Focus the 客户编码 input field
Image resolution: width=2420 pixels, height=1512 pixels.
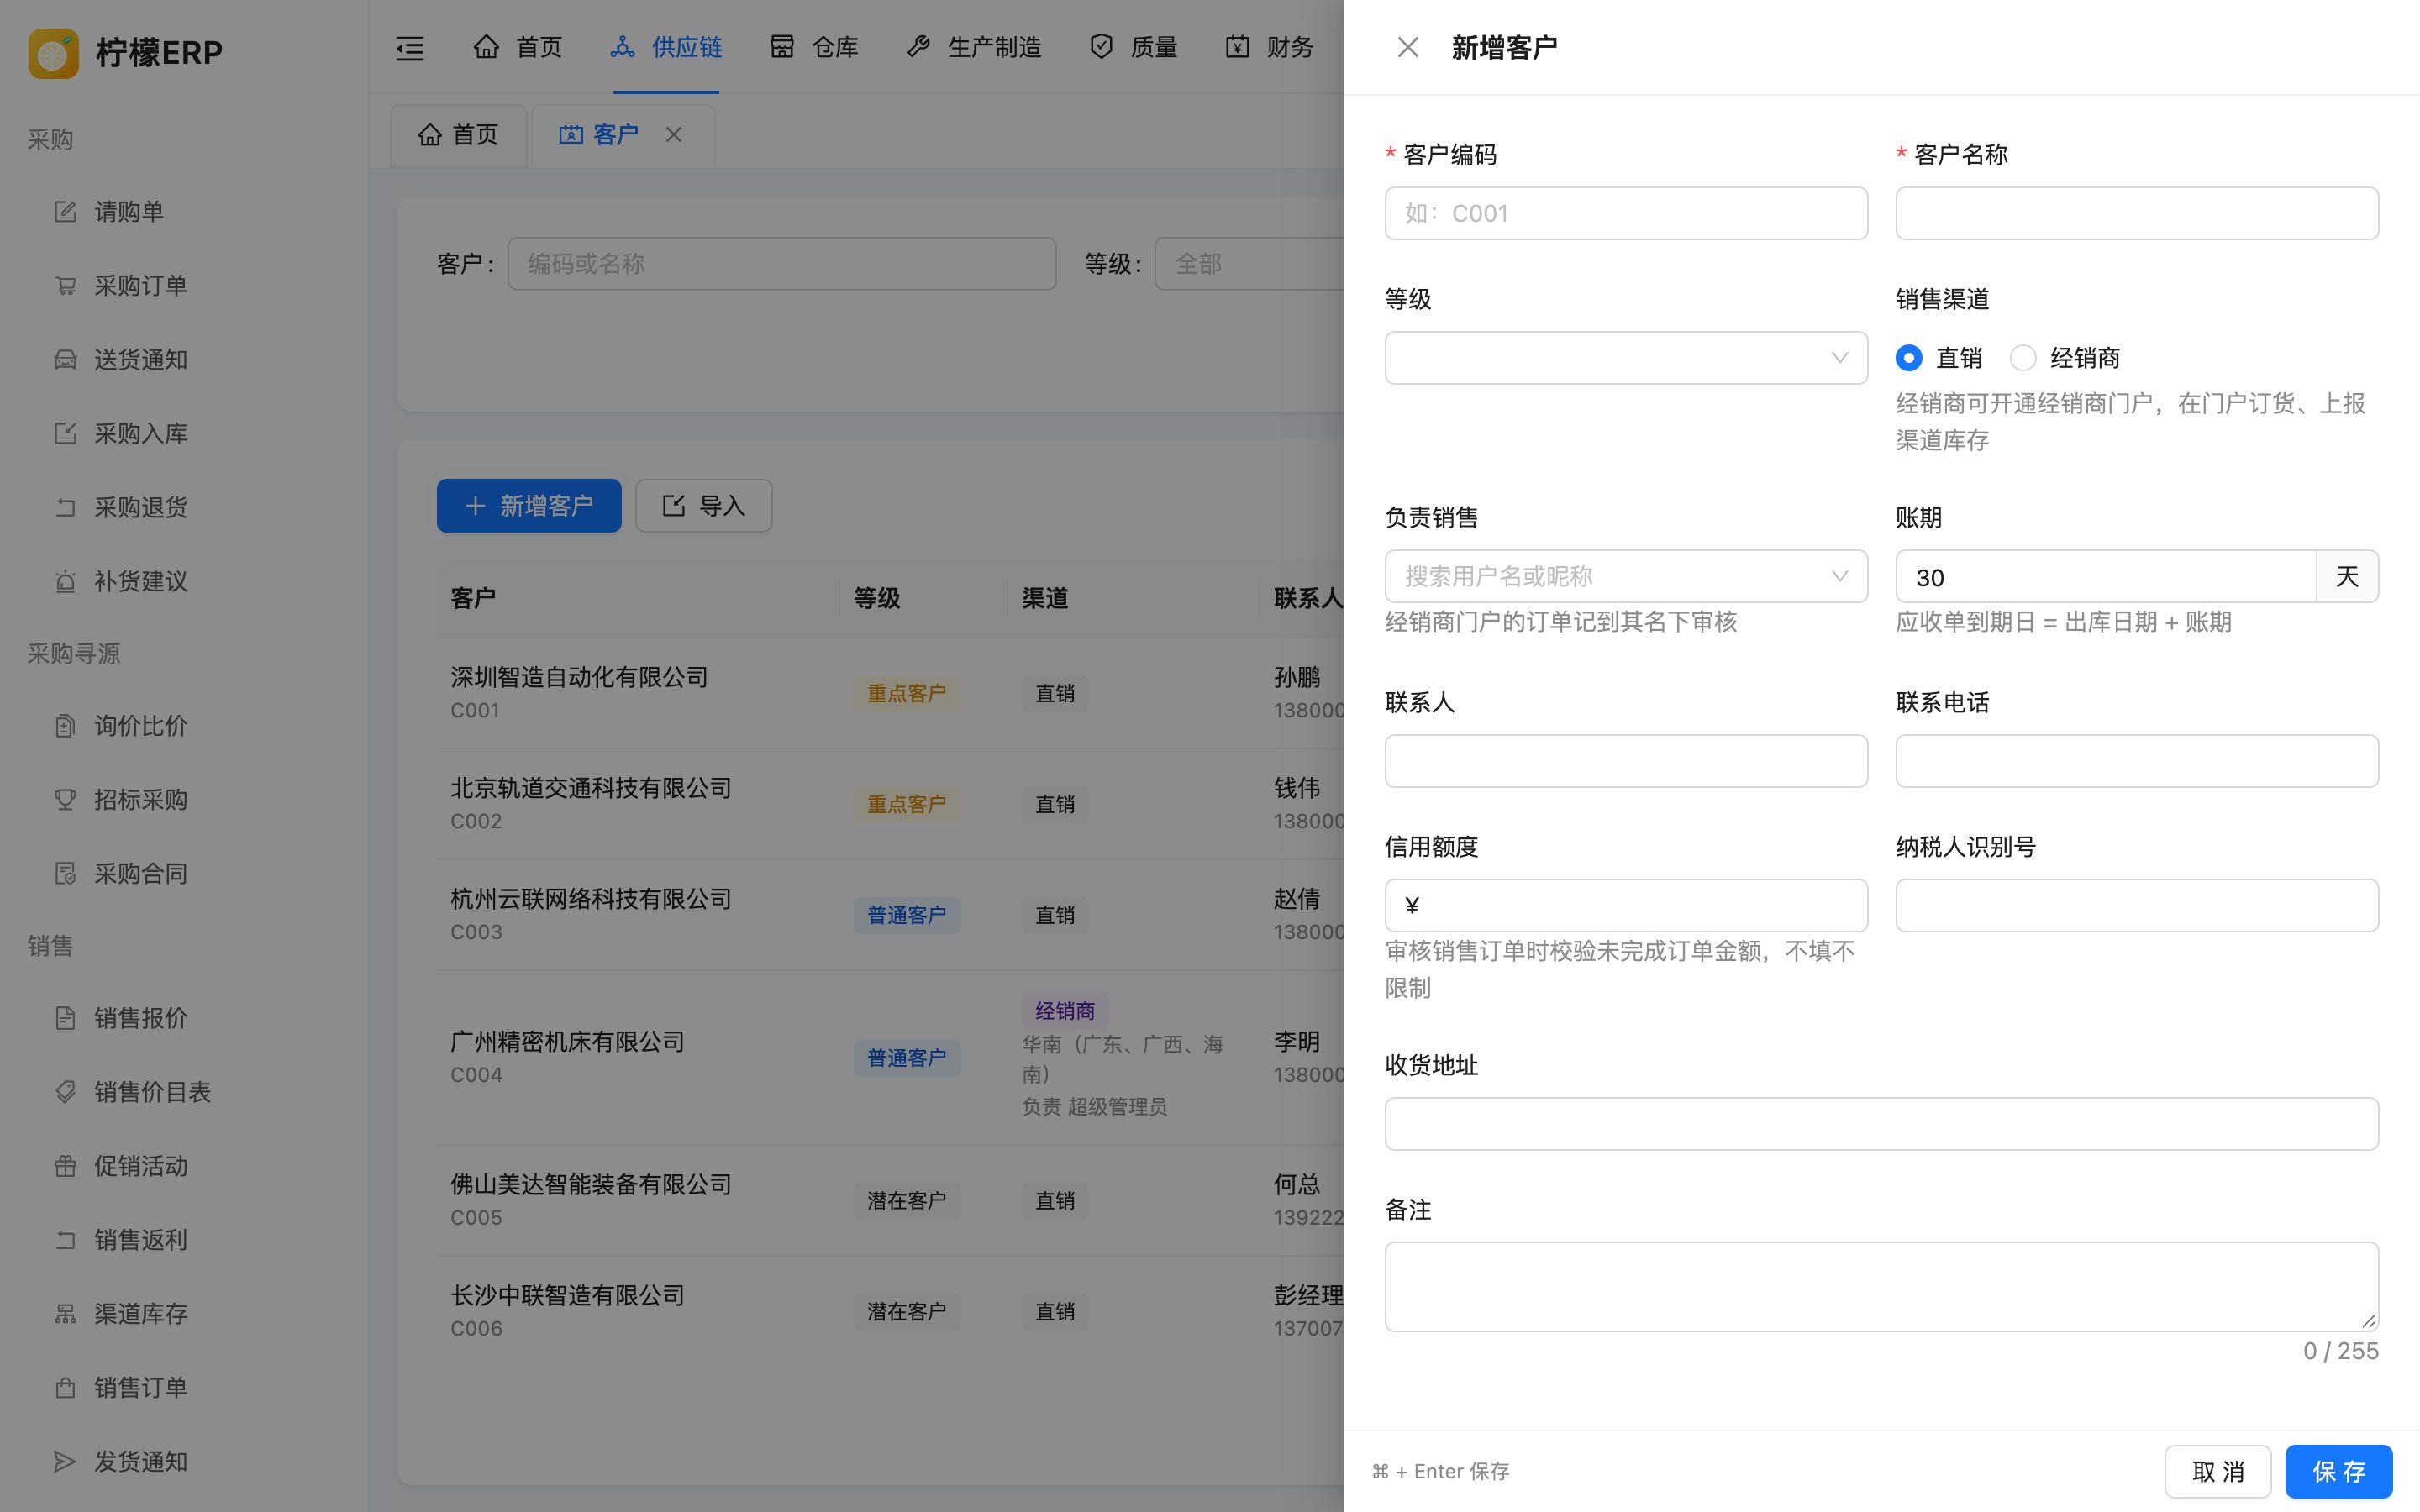coord(1626,213)
